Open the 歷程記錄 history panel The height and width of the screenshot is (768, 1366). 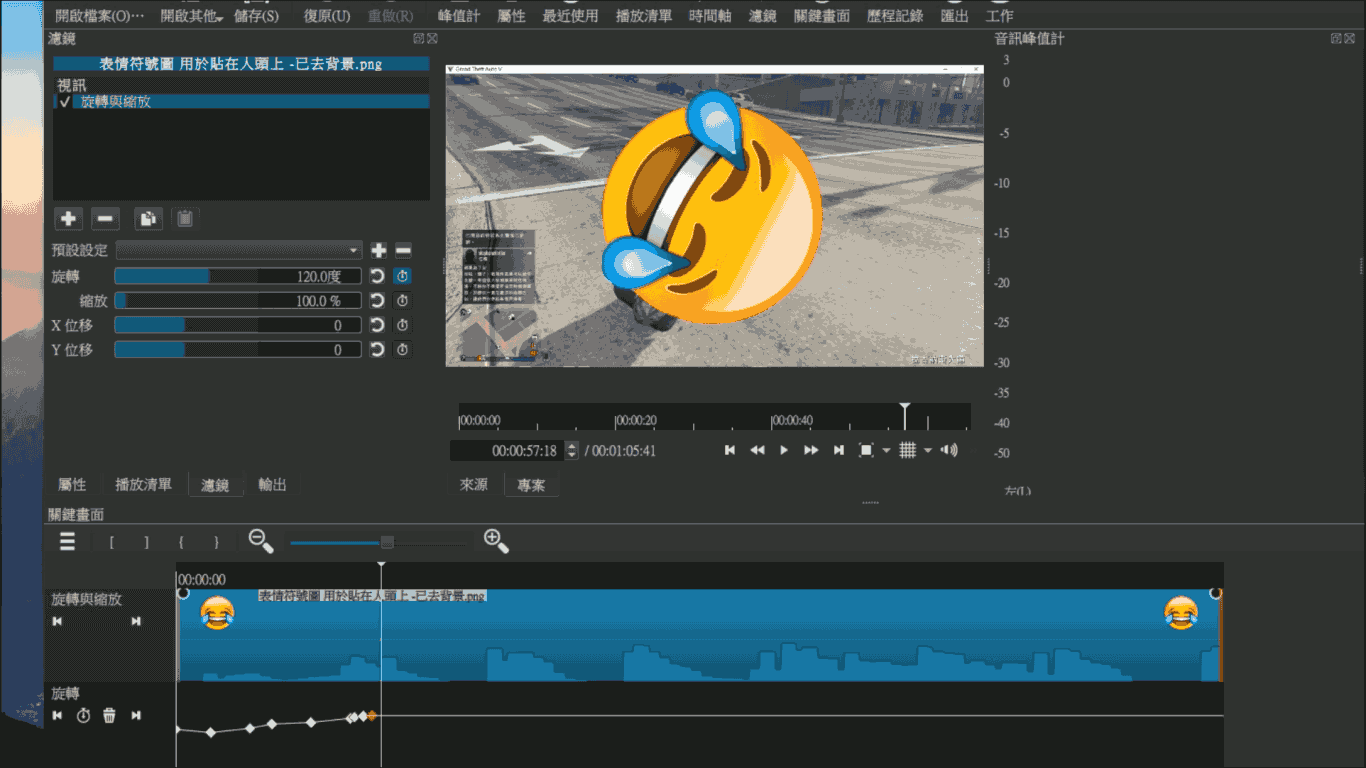895,16
